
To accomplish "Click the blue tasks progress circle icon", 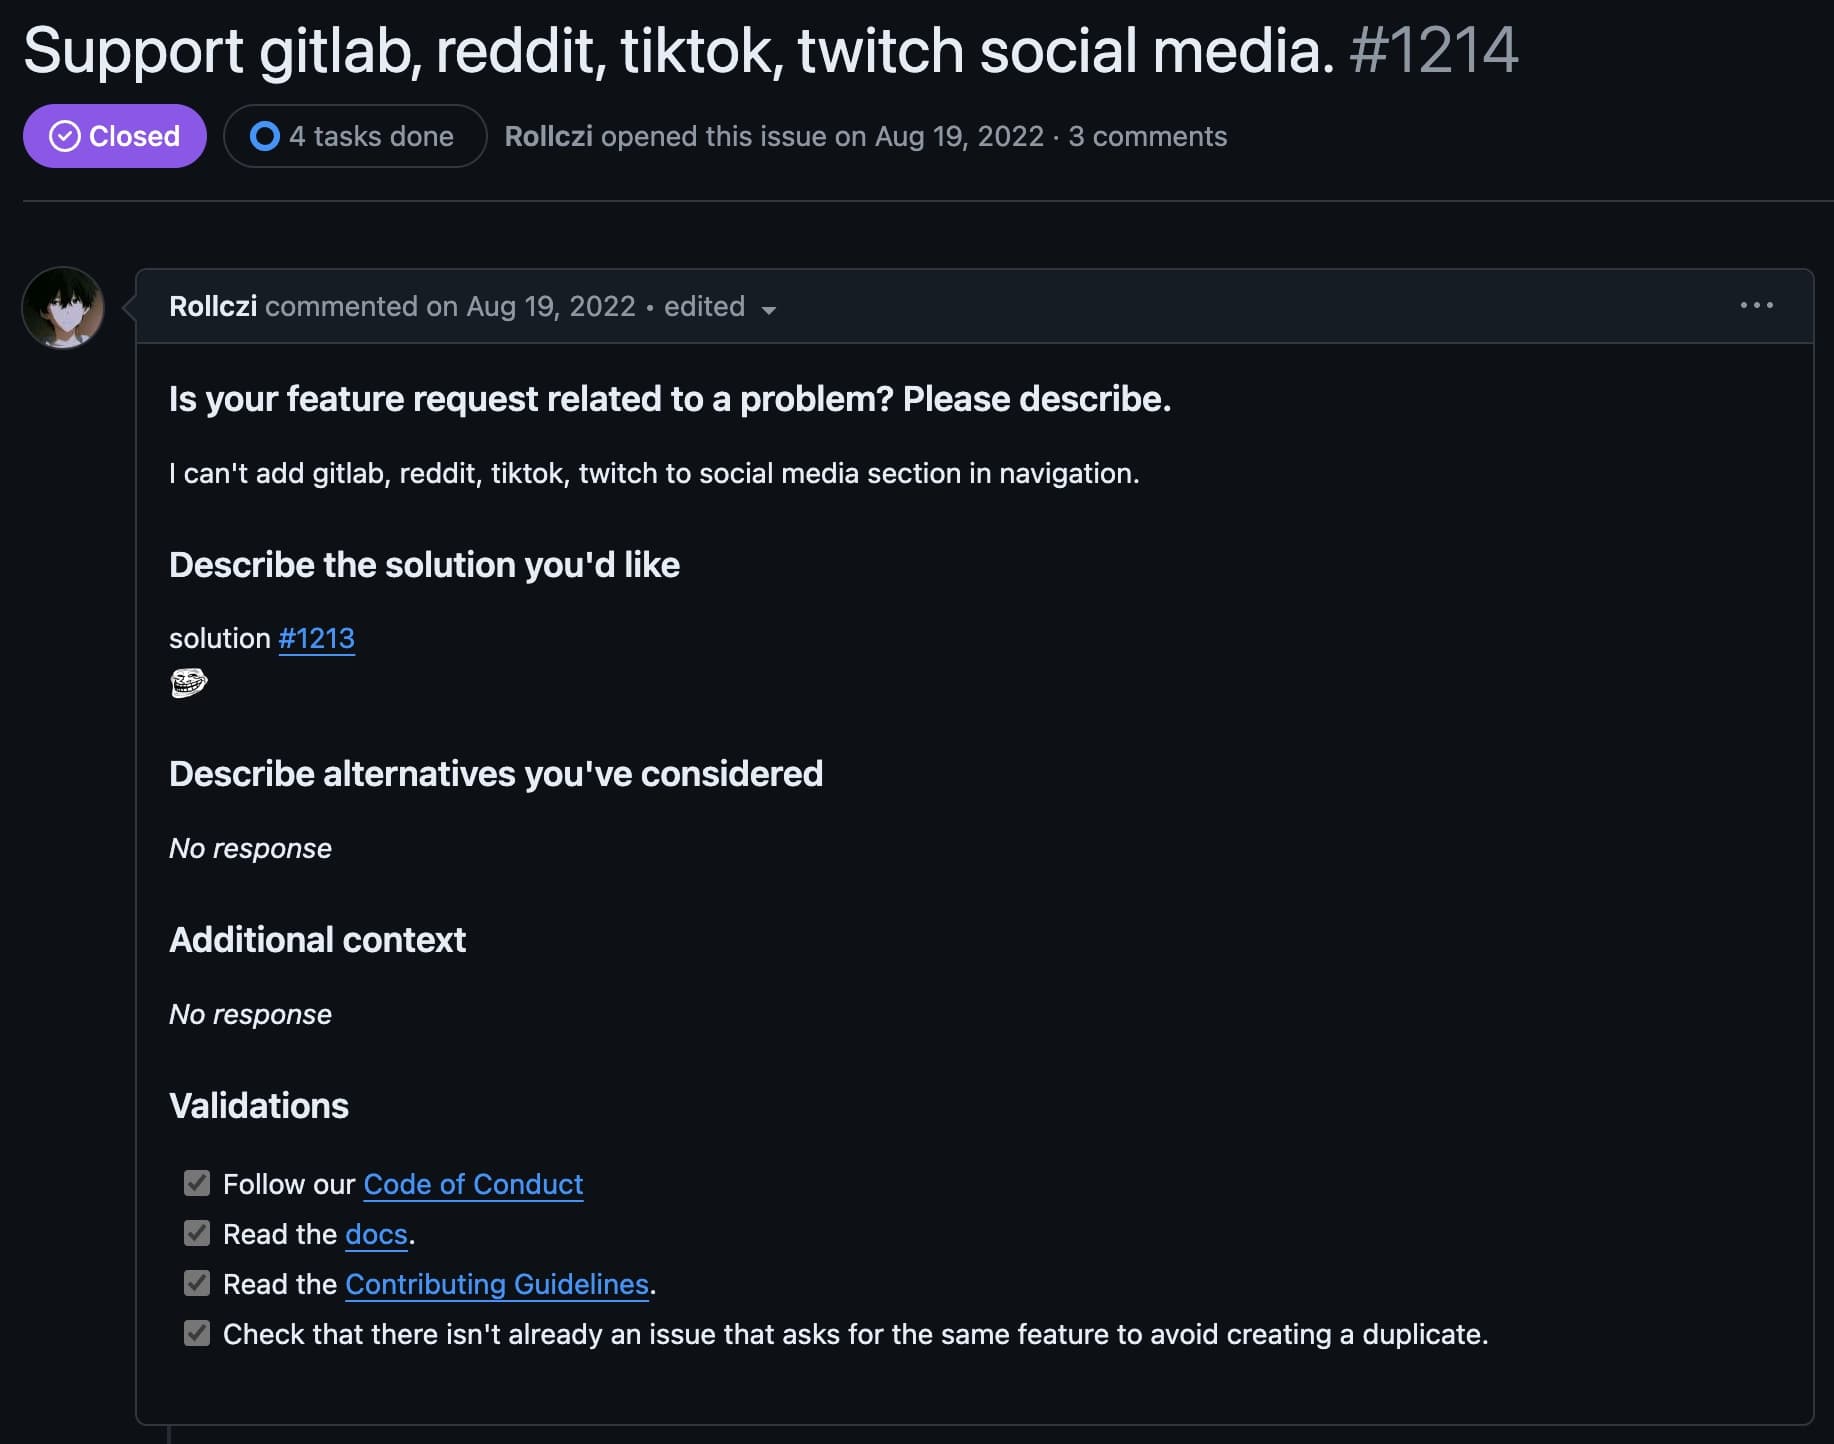I will [x=265, y=136].
